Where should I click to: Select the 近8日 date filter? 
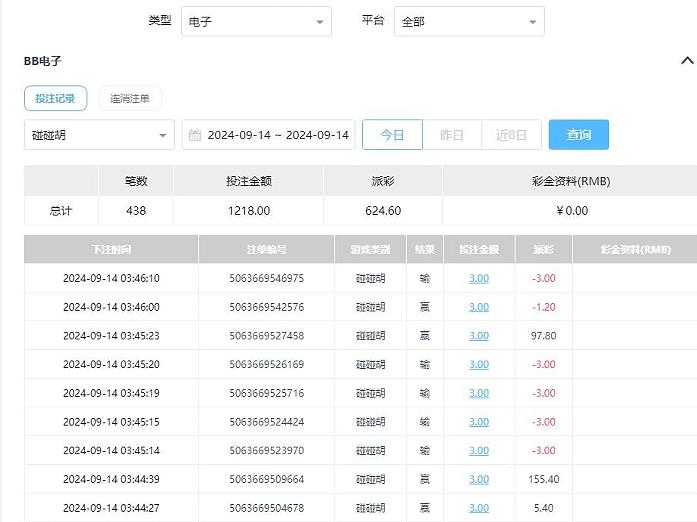click(x=511, y=135)
